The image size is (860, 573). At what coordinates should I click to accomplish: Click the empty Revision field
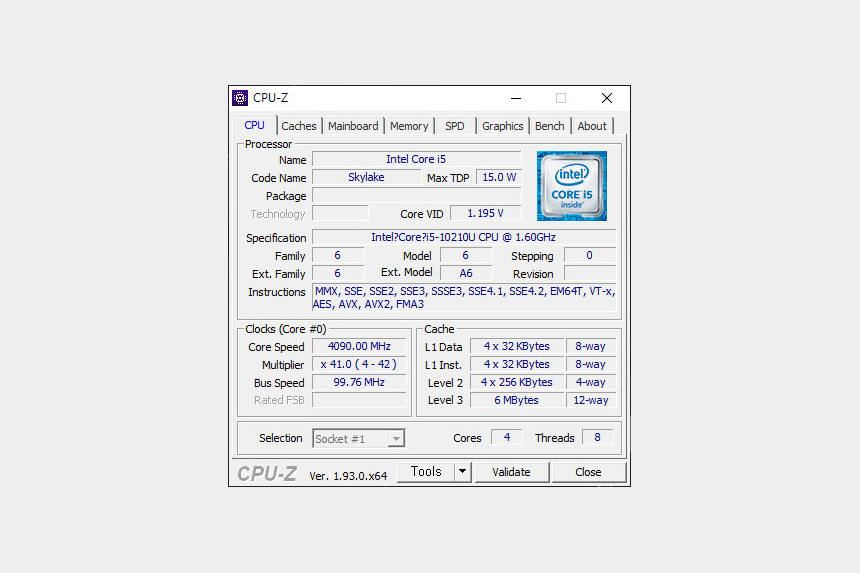[590, 273]
